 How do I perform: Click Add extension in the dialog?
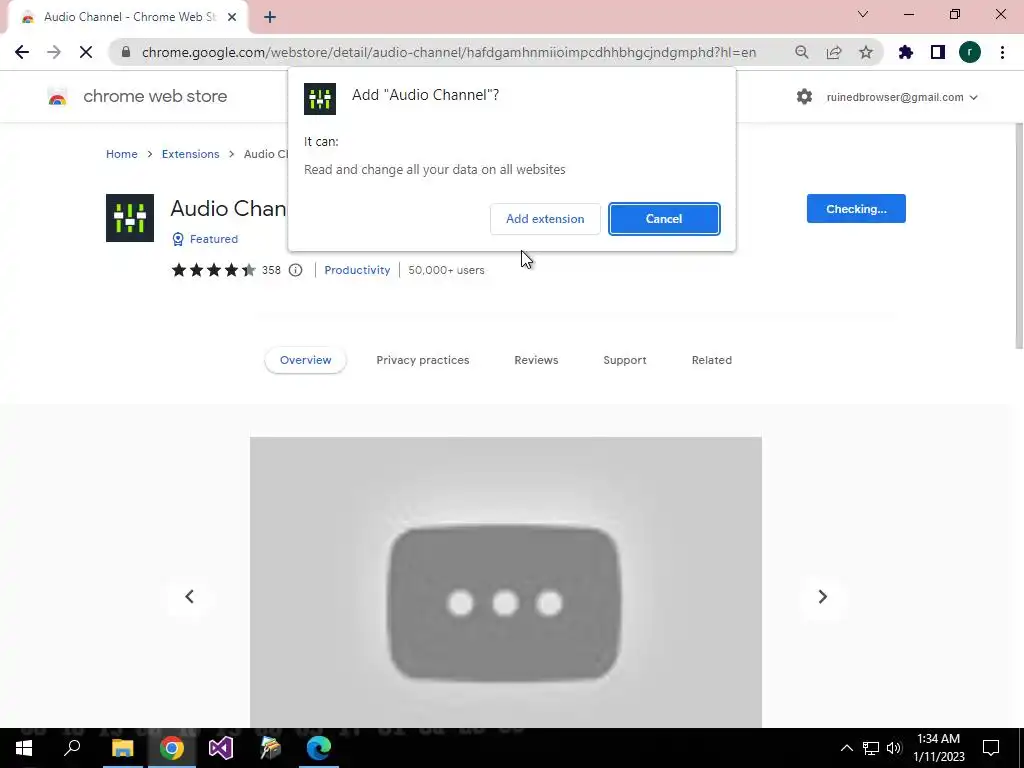[x=545, y=219]
